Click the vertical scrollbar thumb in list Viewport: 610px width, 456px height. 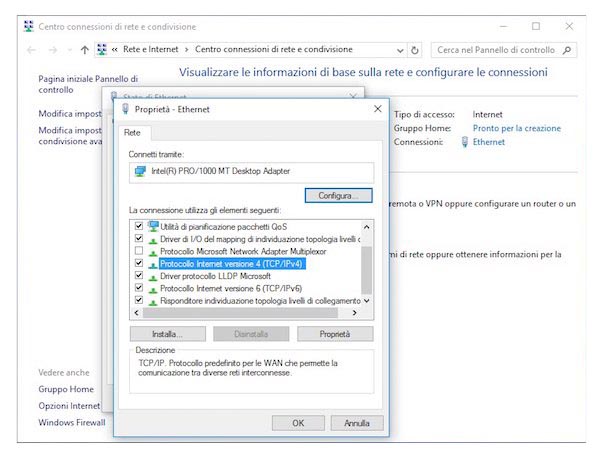(x=366, y=270)
